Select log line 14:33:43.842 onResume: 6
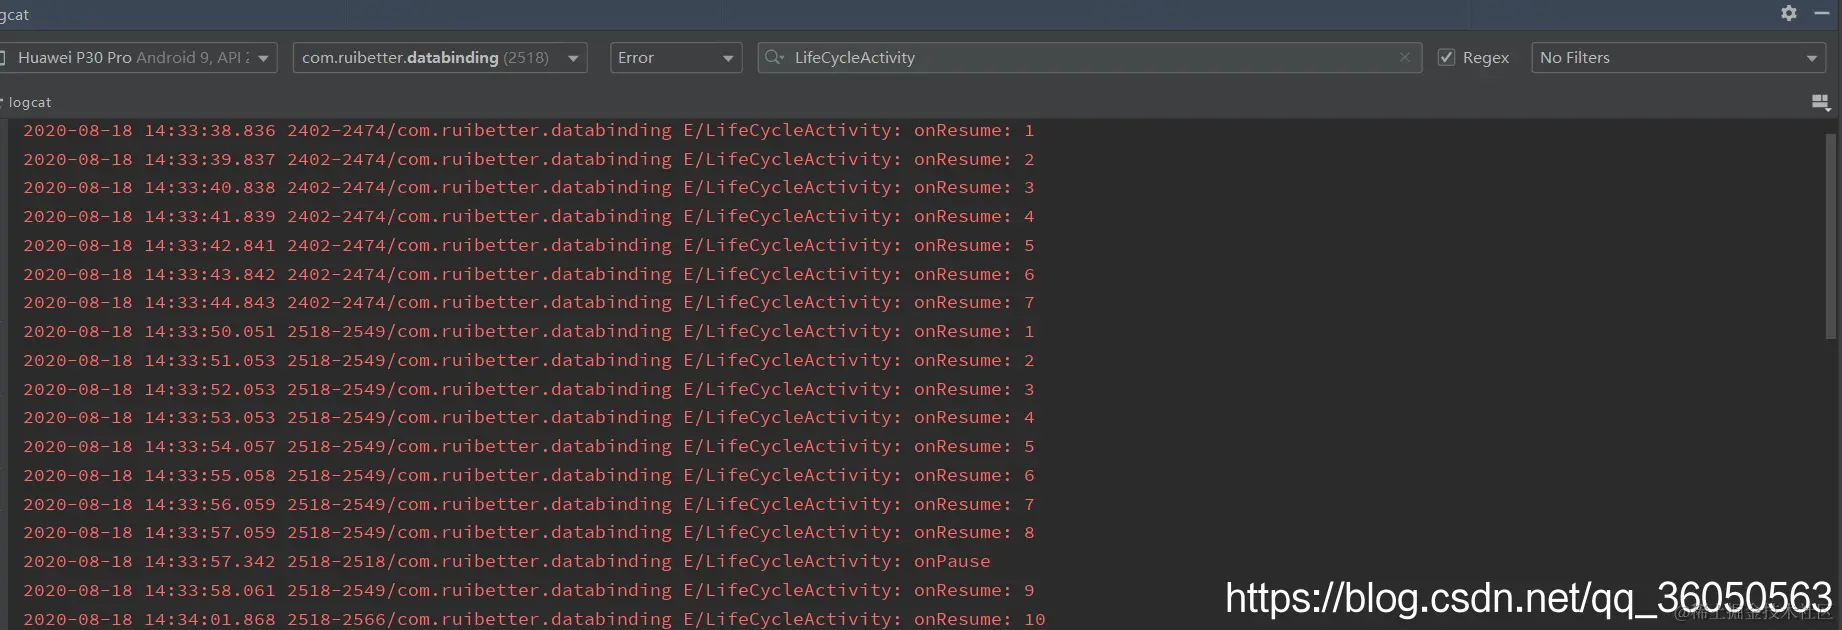 coord(529,274)
